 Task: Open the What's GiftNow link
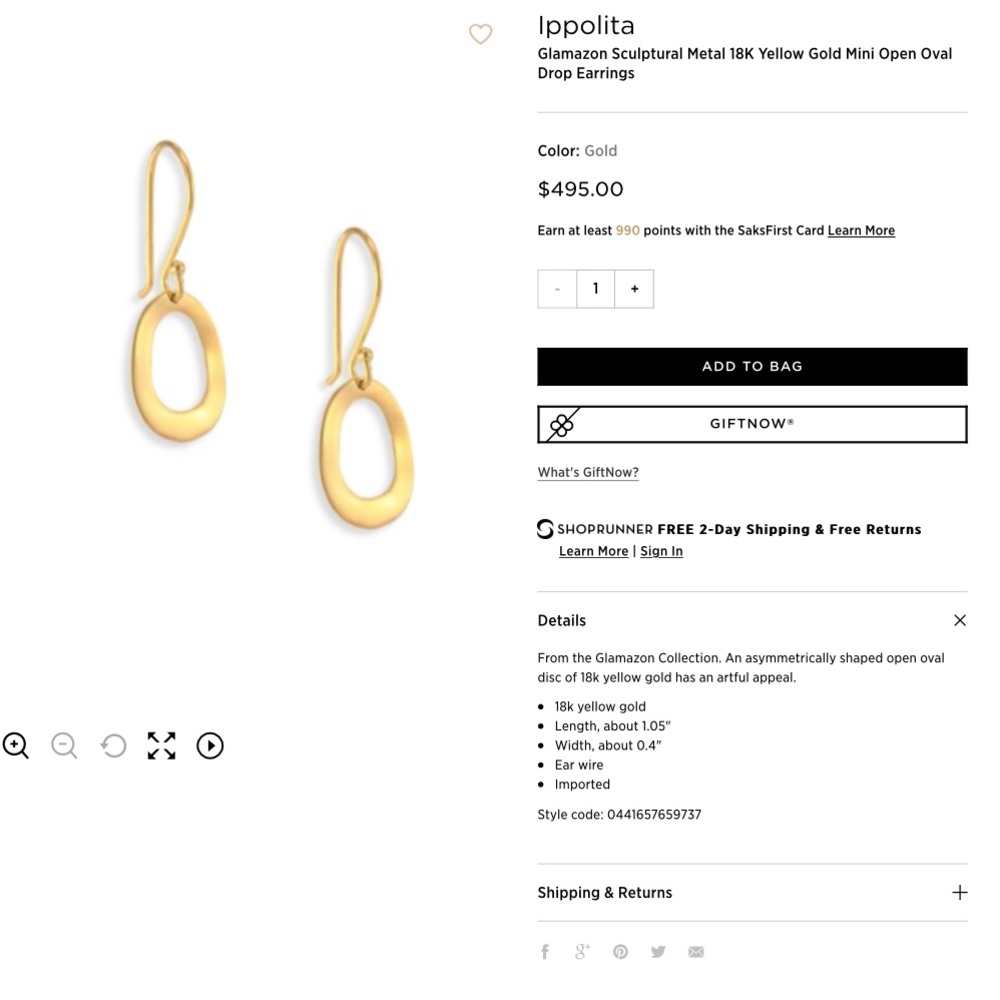(588, 472)
